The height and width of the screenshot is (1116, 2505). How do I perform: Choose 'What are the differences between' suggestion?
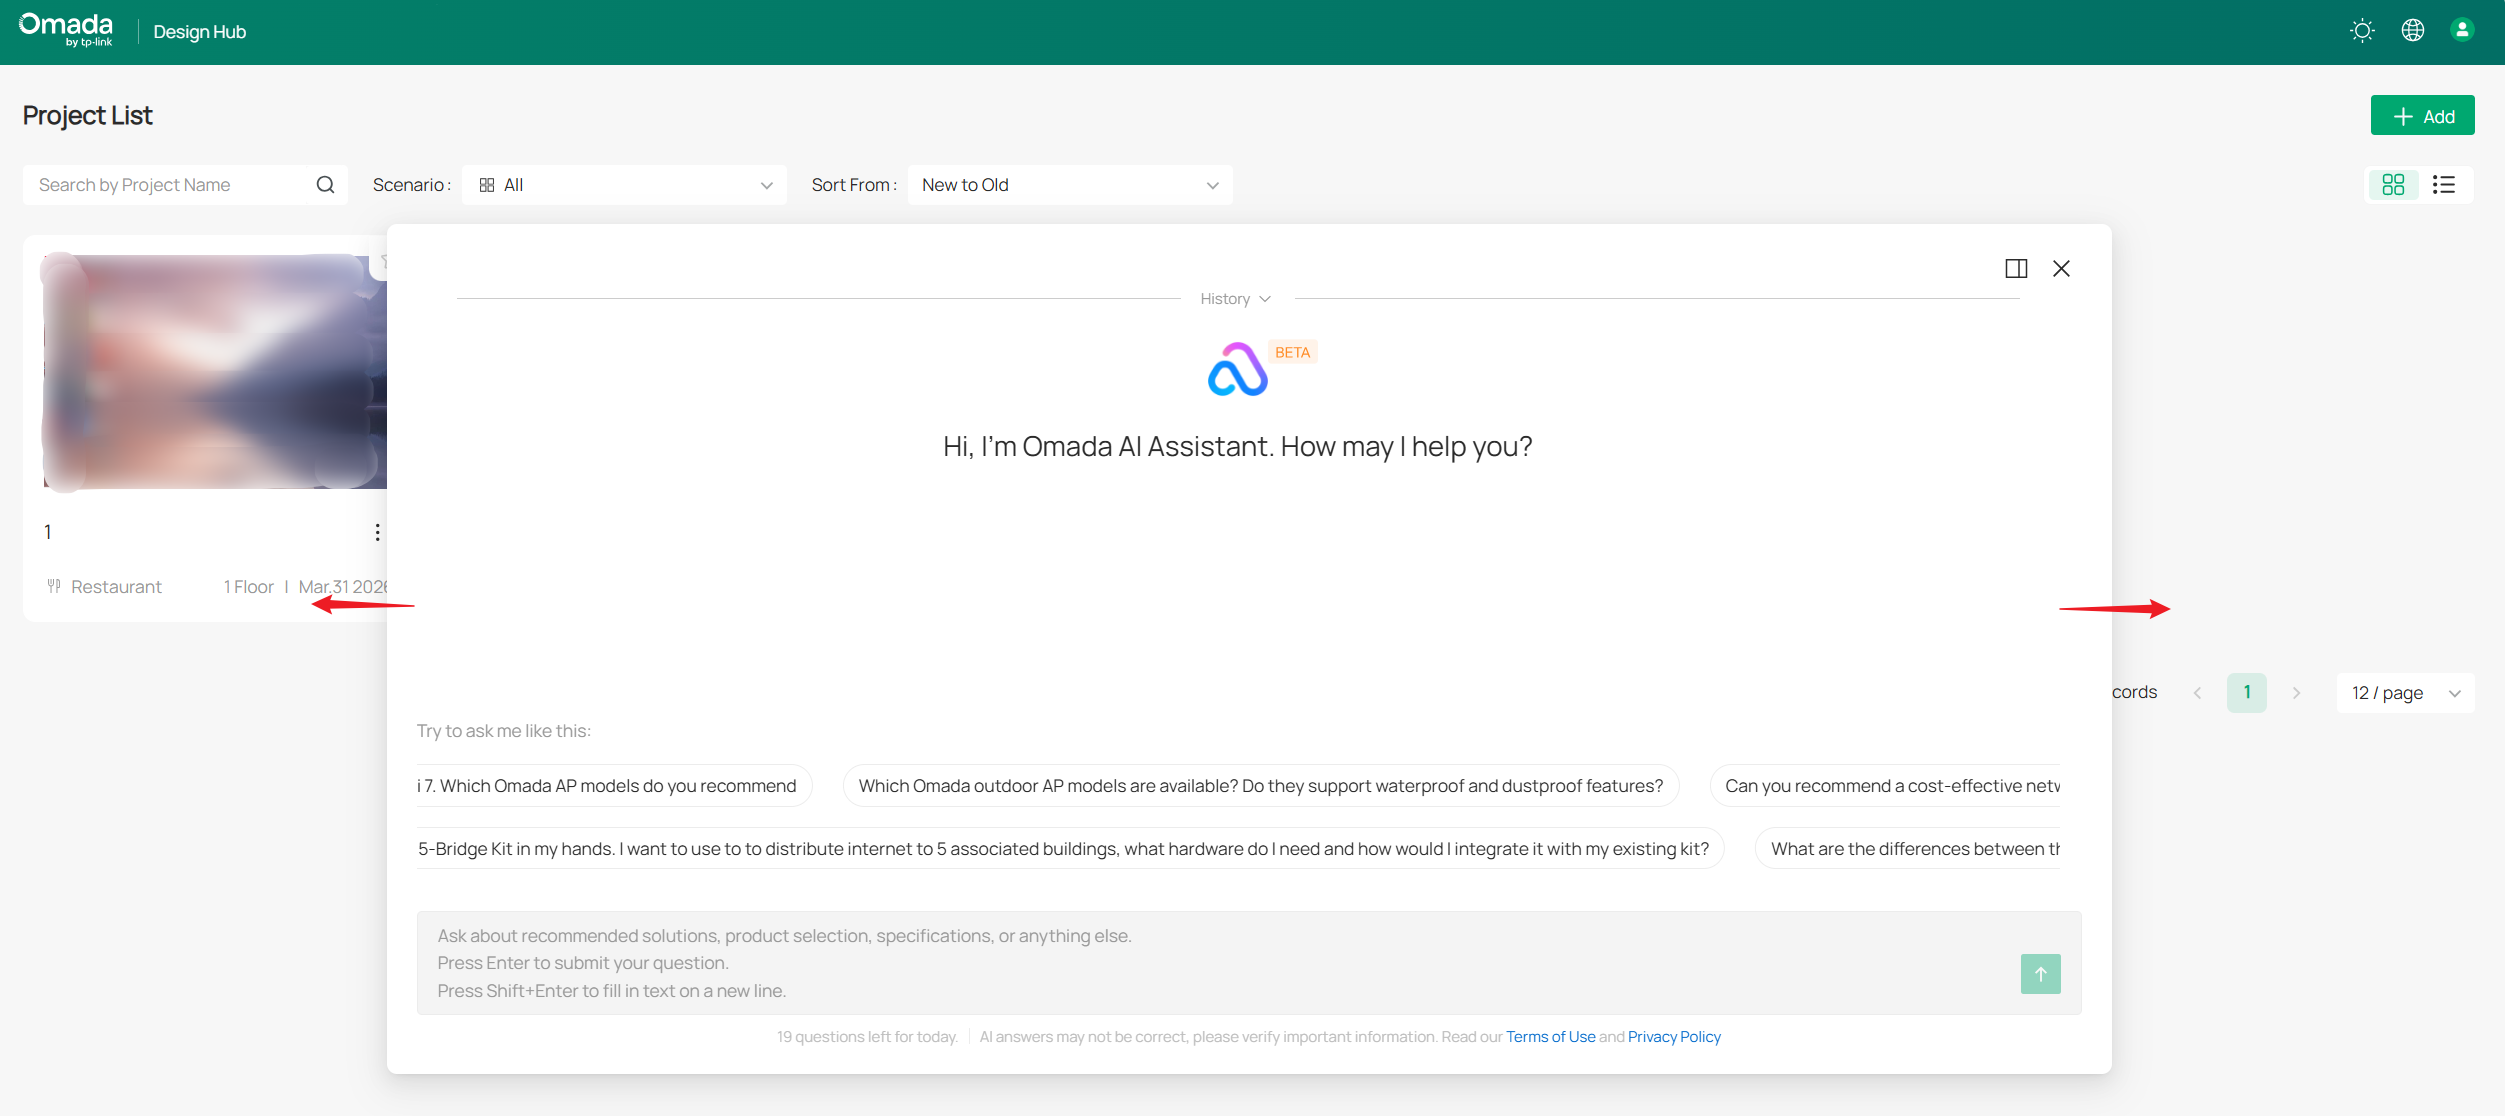click(1908, 849)
